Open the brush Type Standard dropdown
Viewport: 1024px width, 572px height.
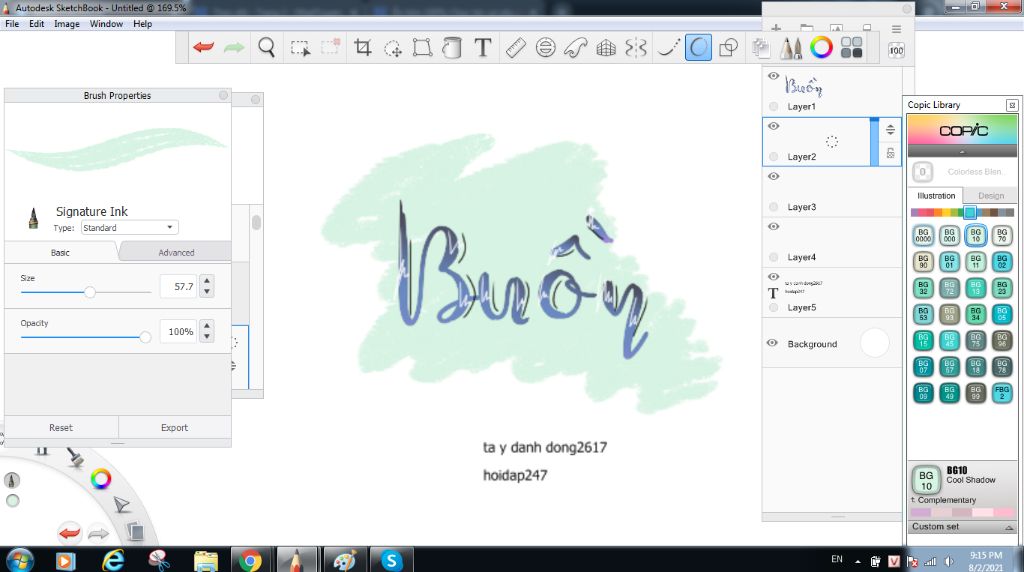click(129, 227)
